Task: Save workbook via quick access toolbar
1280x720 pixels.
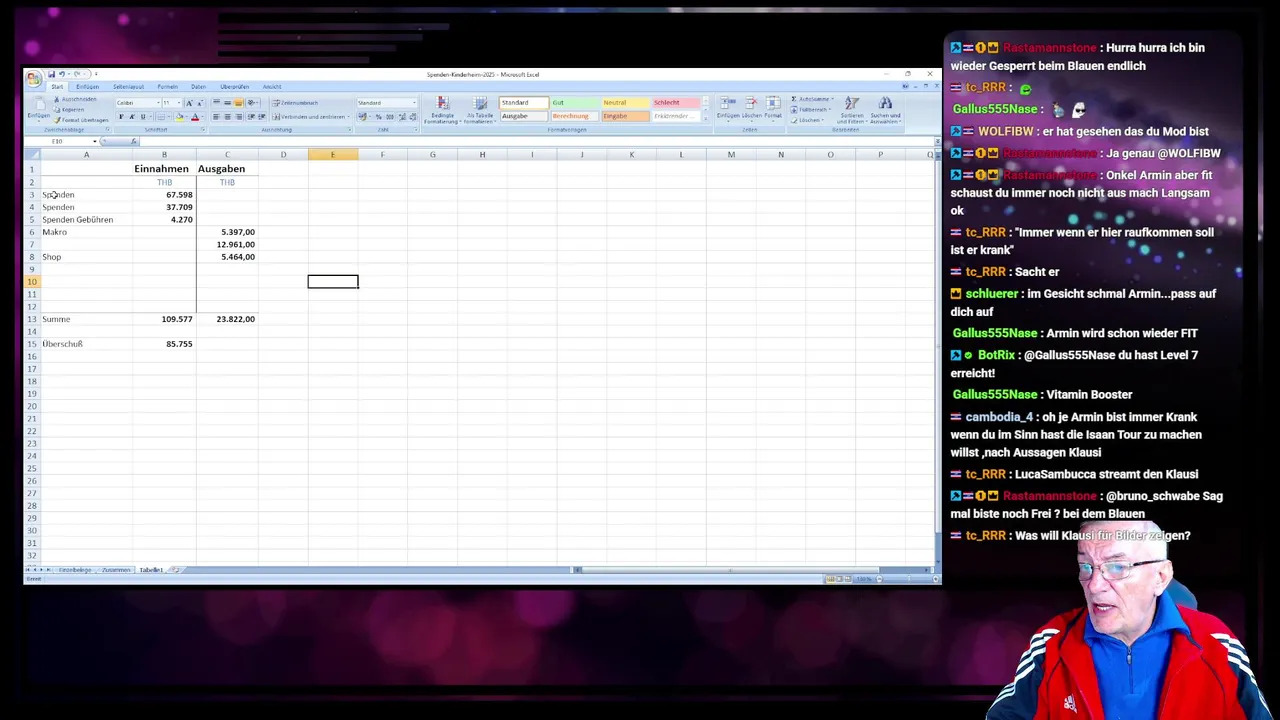Action: coord(52,74)
